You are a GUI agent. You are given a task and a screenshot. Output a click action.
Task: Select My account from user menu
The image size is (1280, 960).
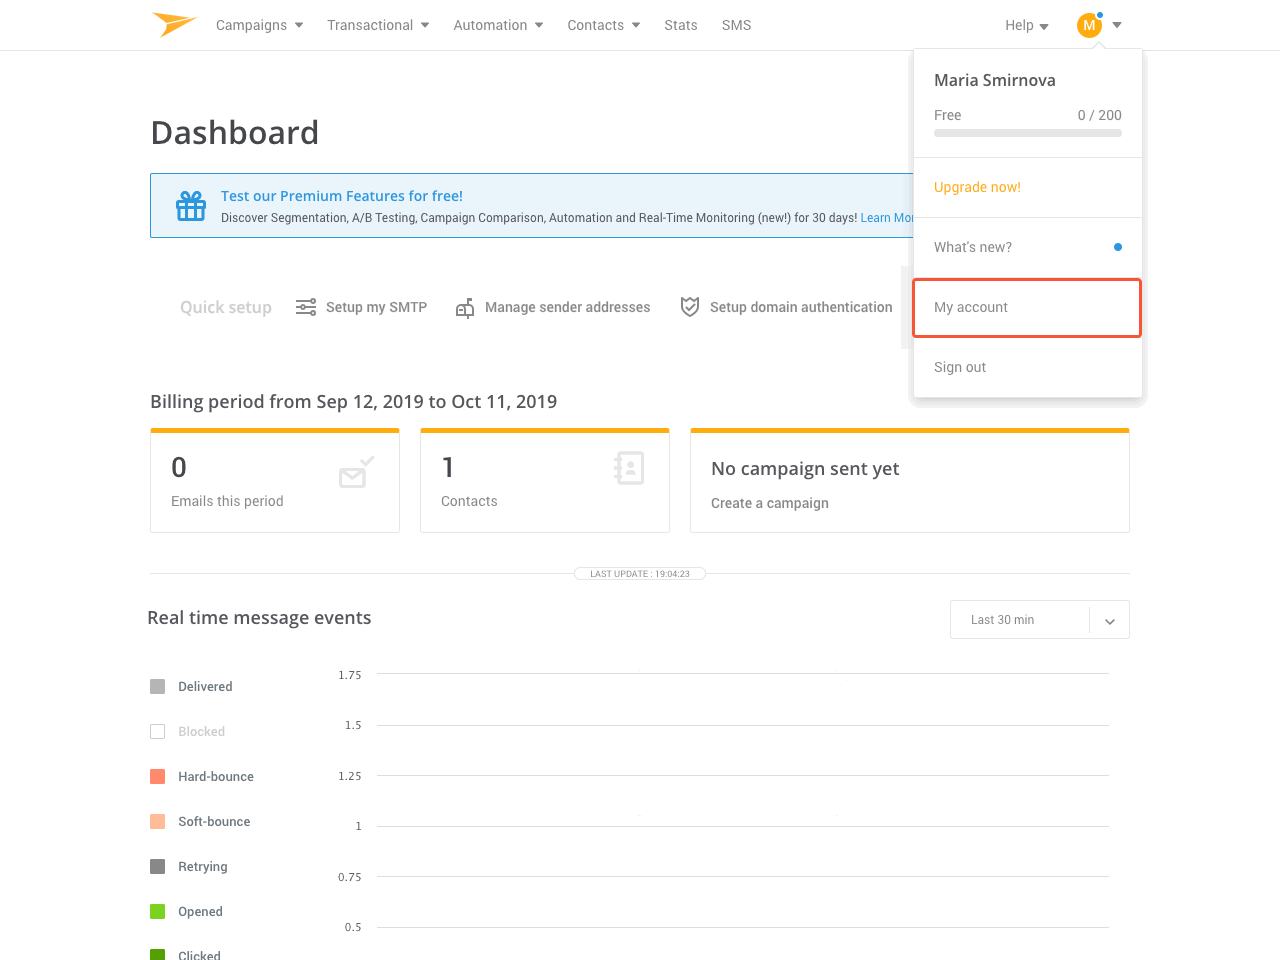(x=1027, y=308)
